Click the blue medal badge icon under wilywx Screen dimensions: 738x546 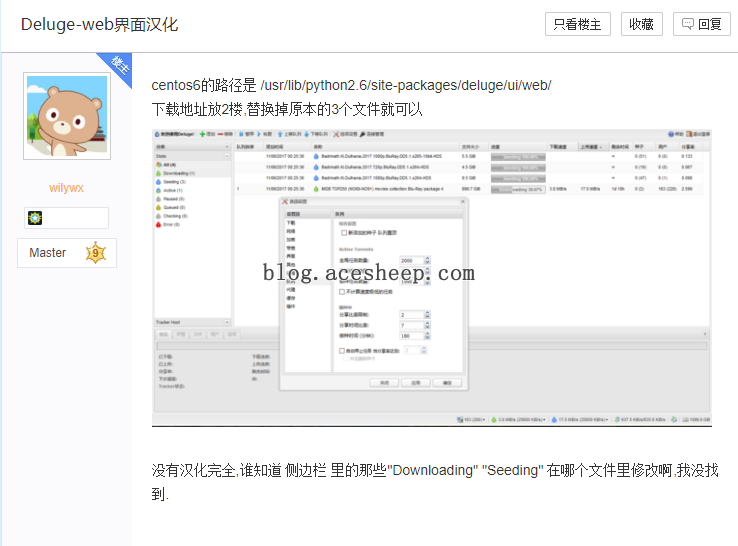(x=35, y=218)
